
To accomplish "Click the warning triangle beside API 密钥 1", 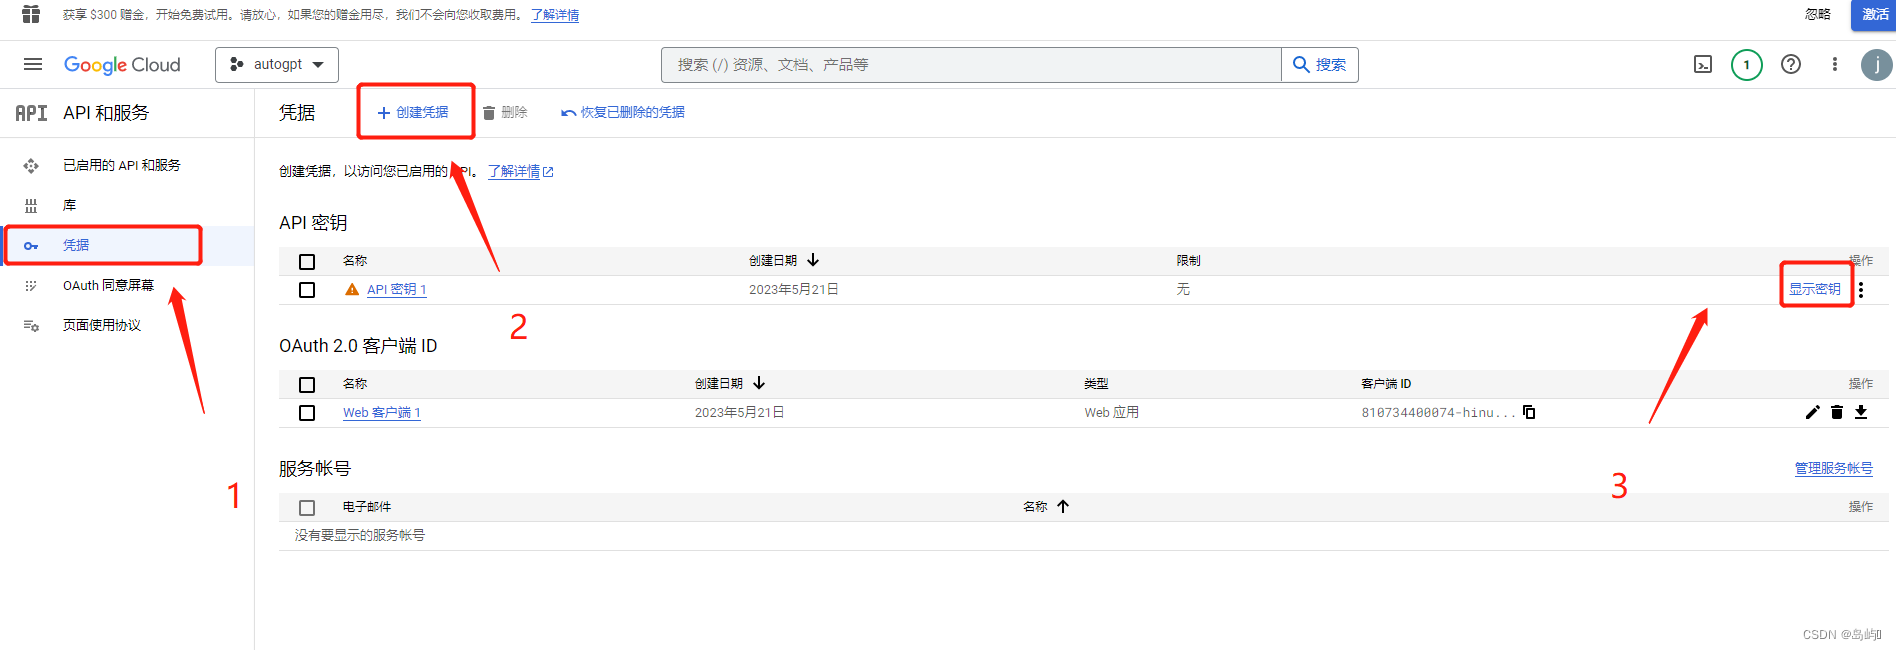I will (352, 289).
